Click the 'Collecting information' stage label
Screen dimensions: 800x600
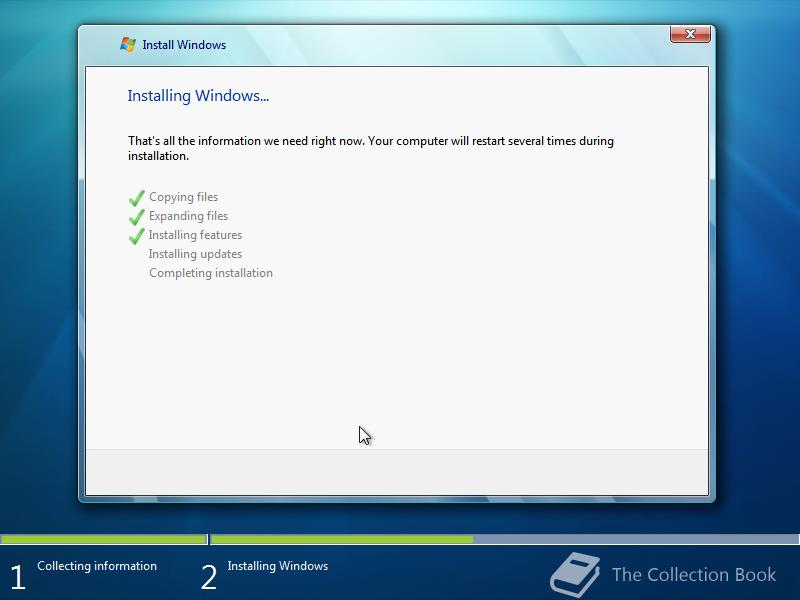click(x=97, y=566)
